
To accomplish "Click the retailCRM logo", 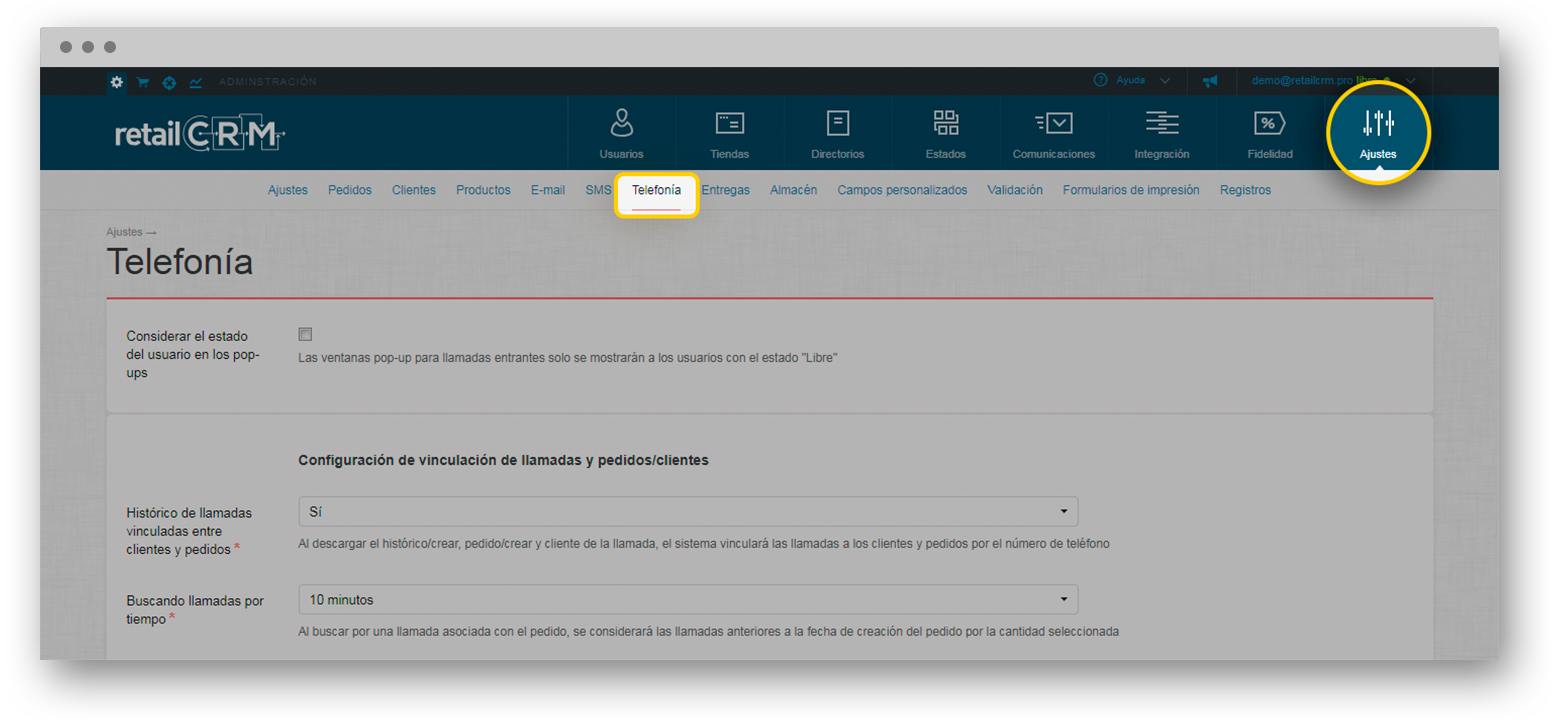I will (x=201, y=134).
